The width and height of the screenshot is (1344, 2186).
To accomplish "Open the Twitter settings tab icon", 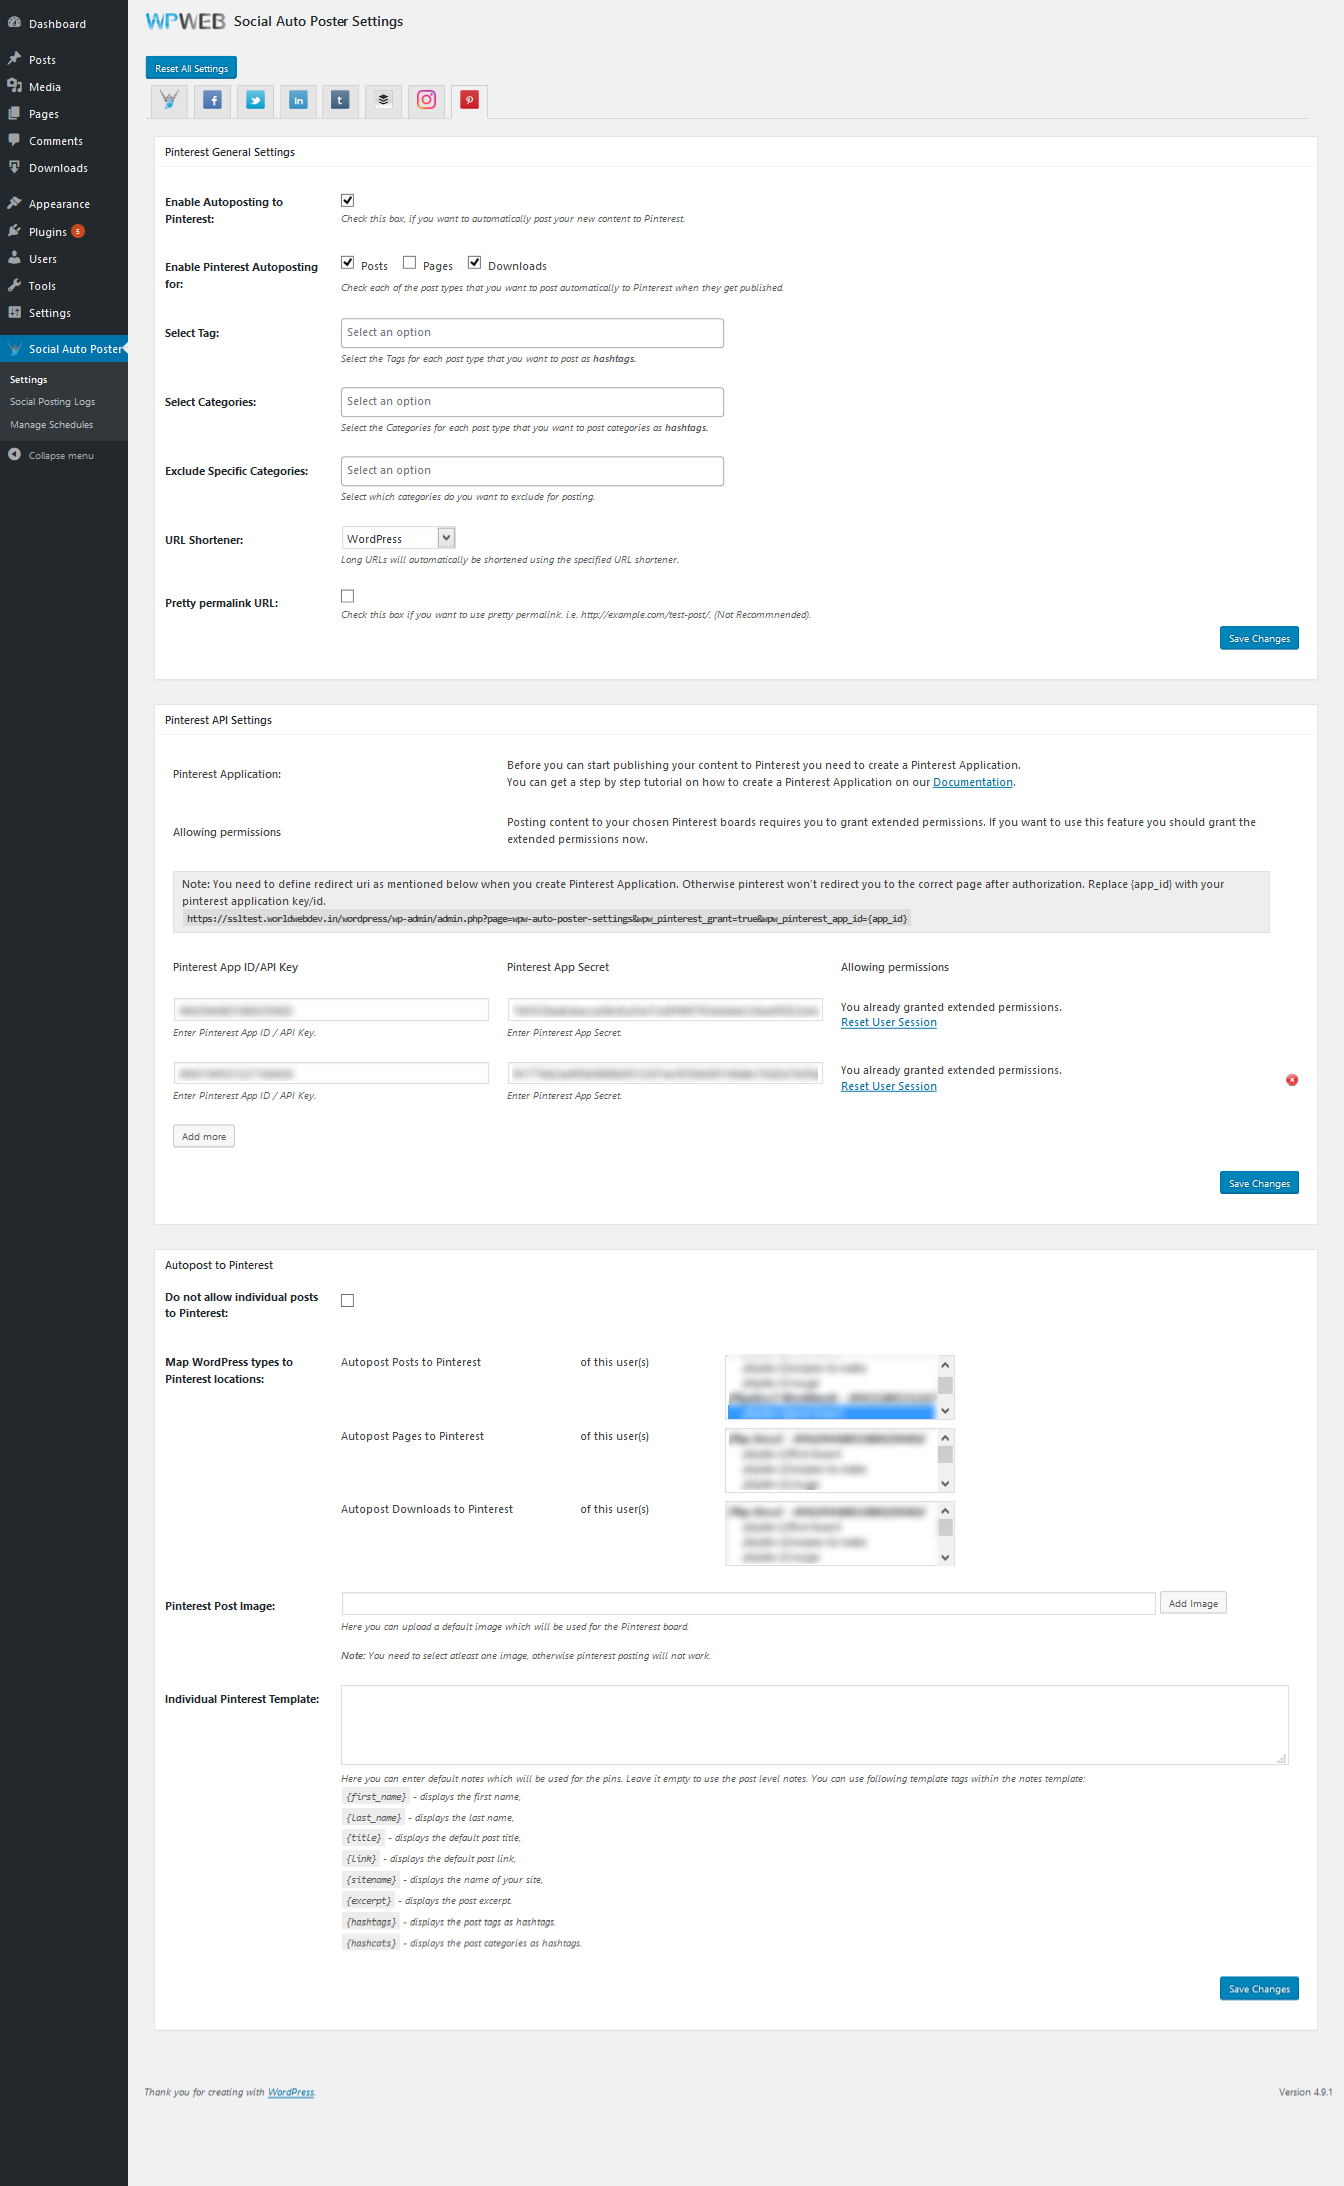I will [256, 100].
